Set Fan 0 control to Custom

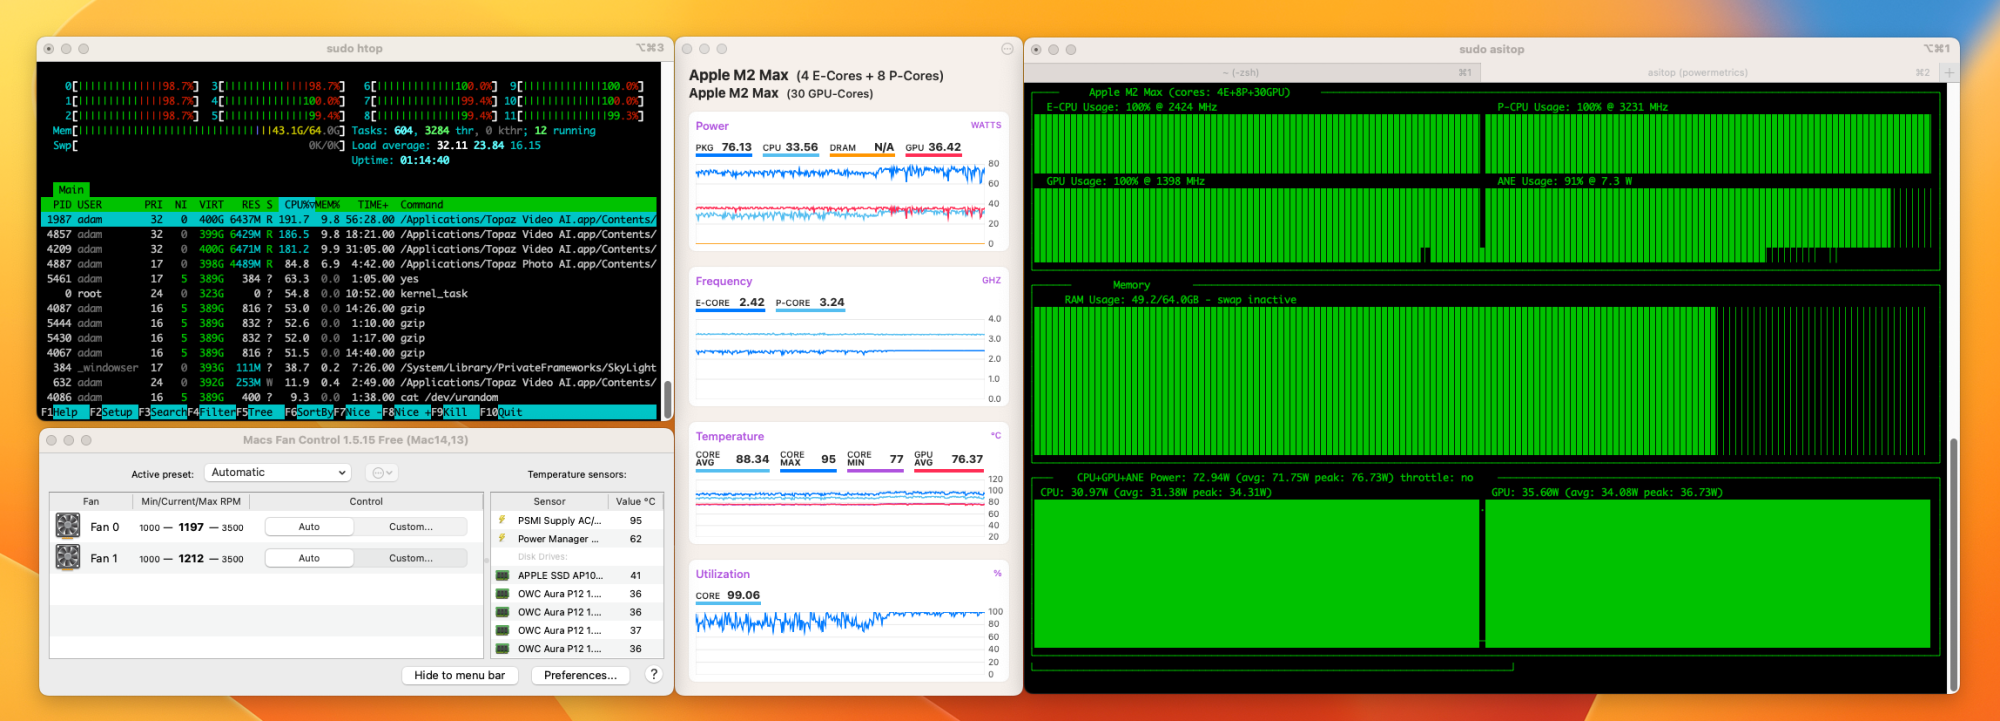coord(411,526)
